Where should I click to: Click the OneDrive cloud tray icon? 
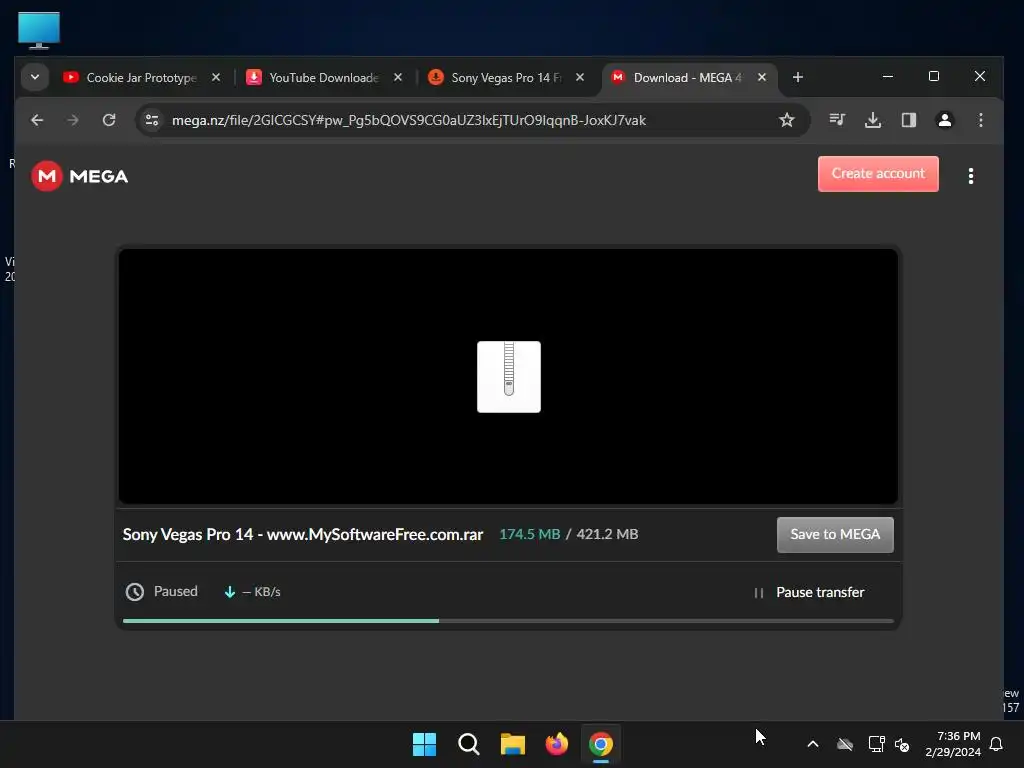(x=845, y=744)
